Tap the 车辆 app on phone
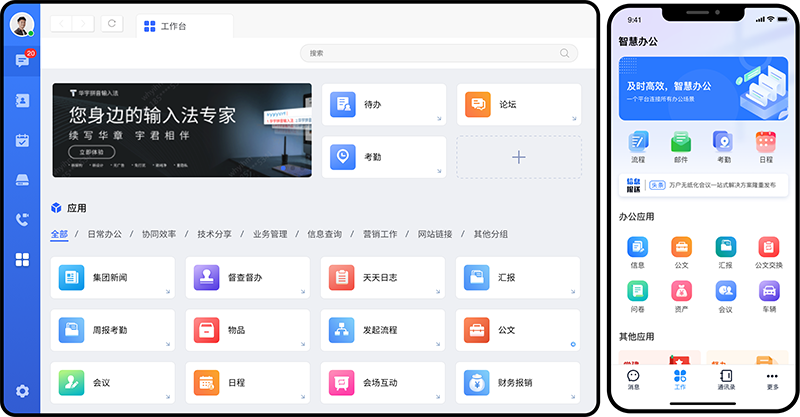This screenshot has height=417, width=800. pyautogui.click(x=769, y=294)
